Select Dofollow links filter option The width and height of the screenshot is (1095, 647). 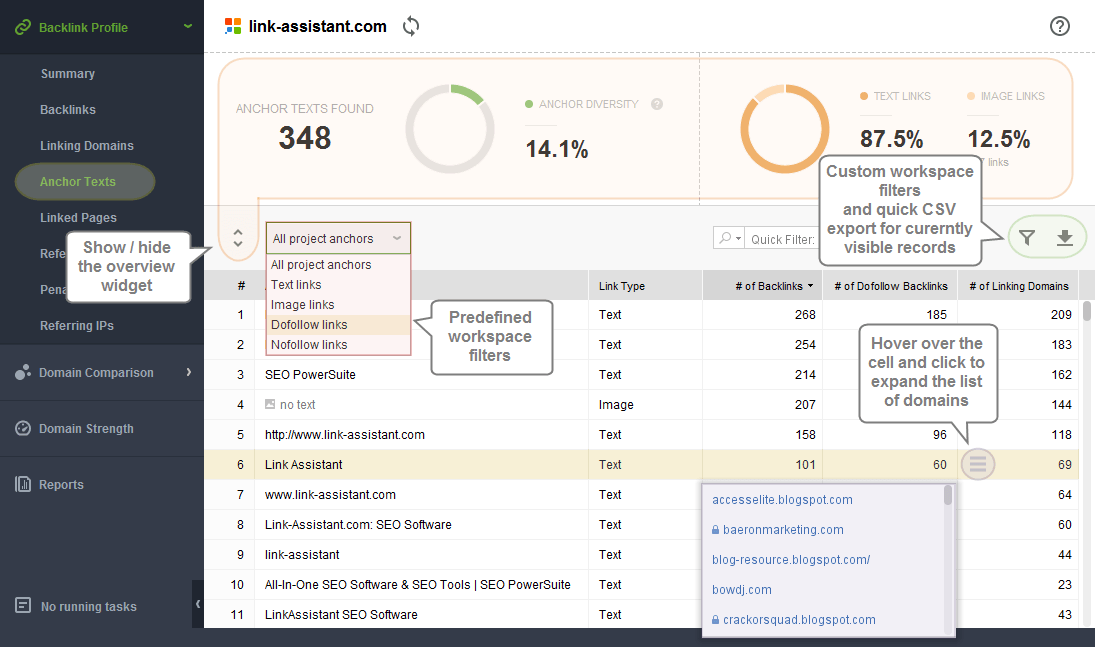click(338, 325)
